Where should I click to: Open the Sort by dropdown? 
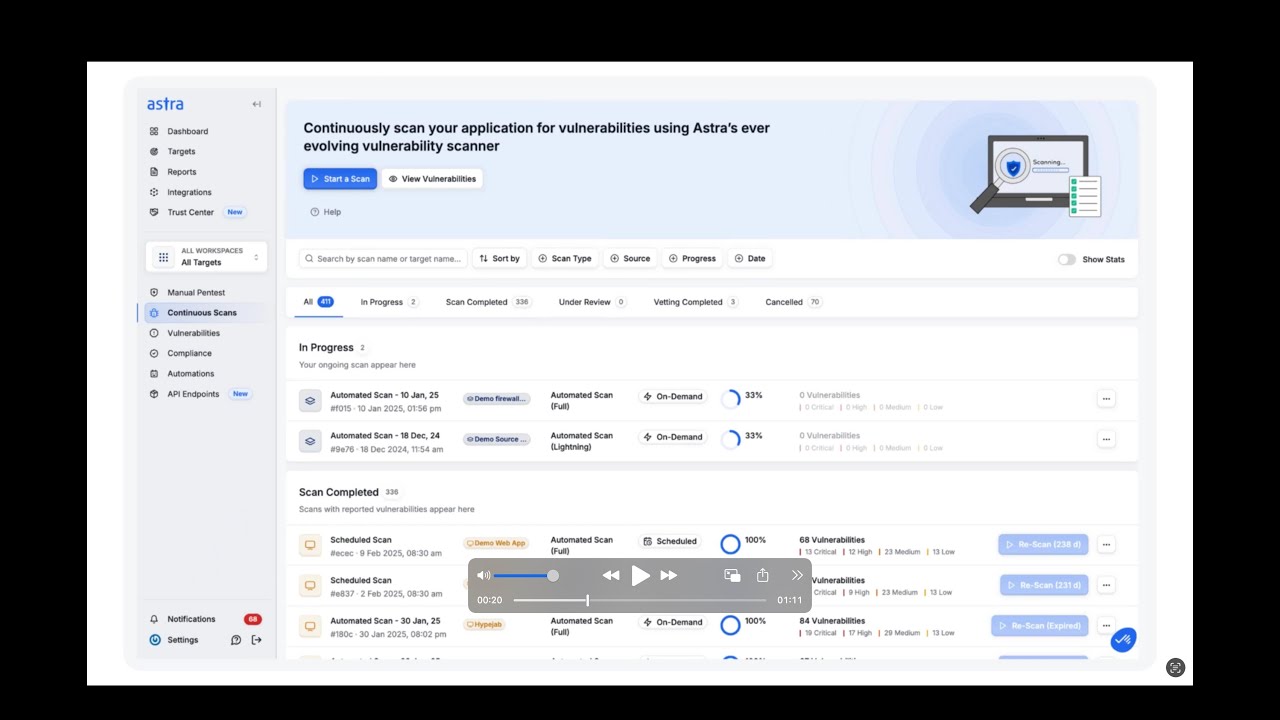pyautogui.click(x=499, y=258)
